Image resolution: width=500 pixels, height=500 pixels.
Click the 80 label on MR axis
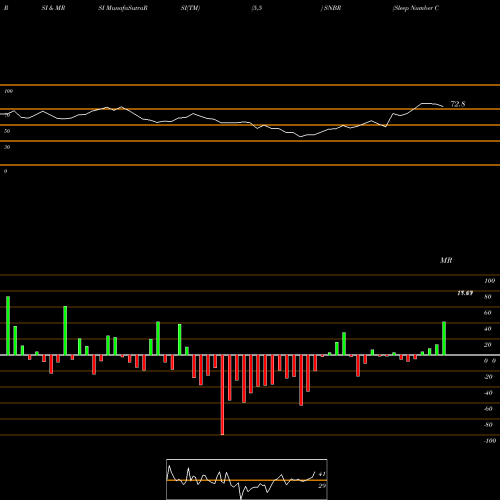(x=488, y=297)
